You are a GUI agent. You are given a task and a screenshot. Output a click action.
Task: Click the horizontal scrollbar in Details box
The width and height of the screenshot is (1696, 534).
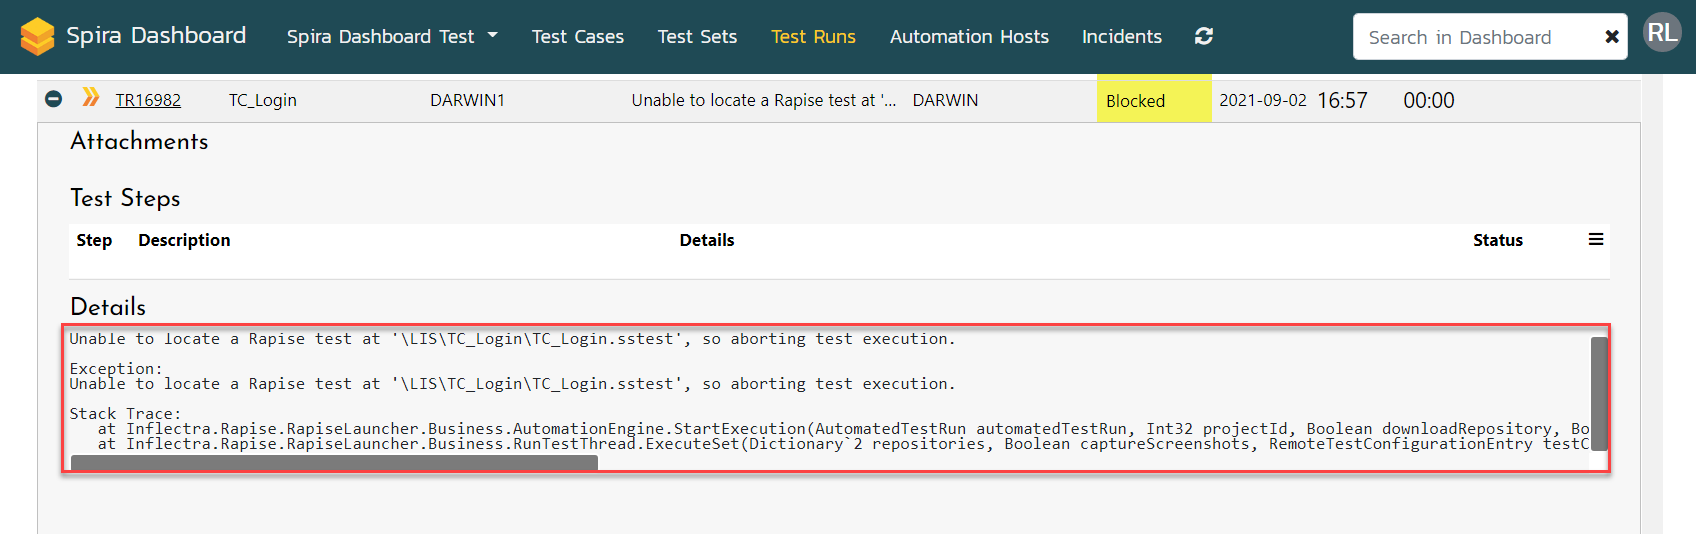(x=334, y=462)
